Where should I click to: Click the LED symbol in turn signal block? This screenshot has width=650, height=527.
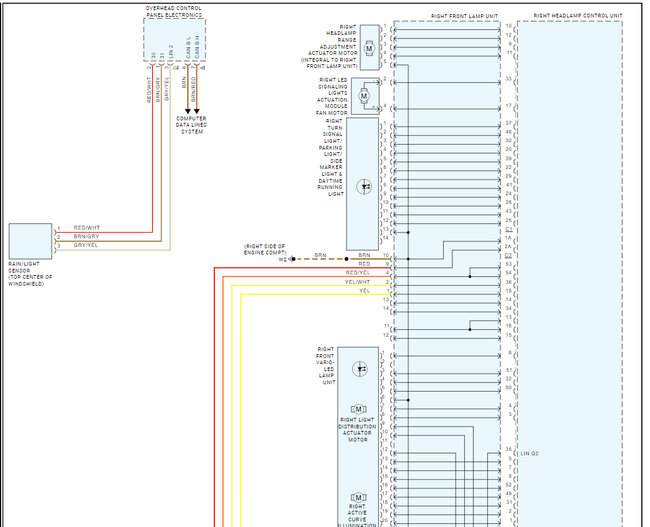point(364,187)
